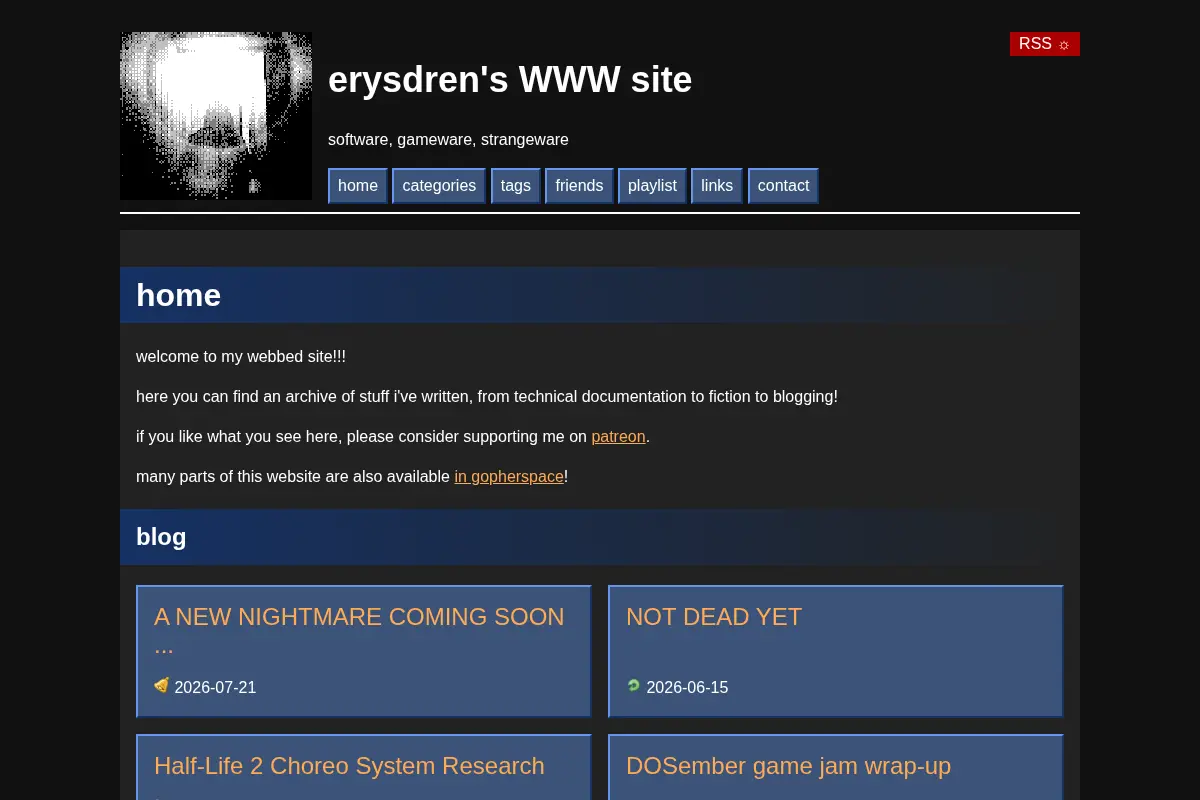Open 'A NEW NIGHTMARE COMING SOON' post
The width and height of the screenshot is (1200, 800).
click(359, 631)
